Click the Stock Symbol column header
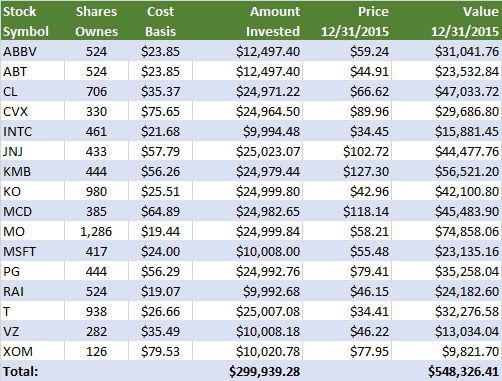Screen dimensions: 502x381 point(32,21)
